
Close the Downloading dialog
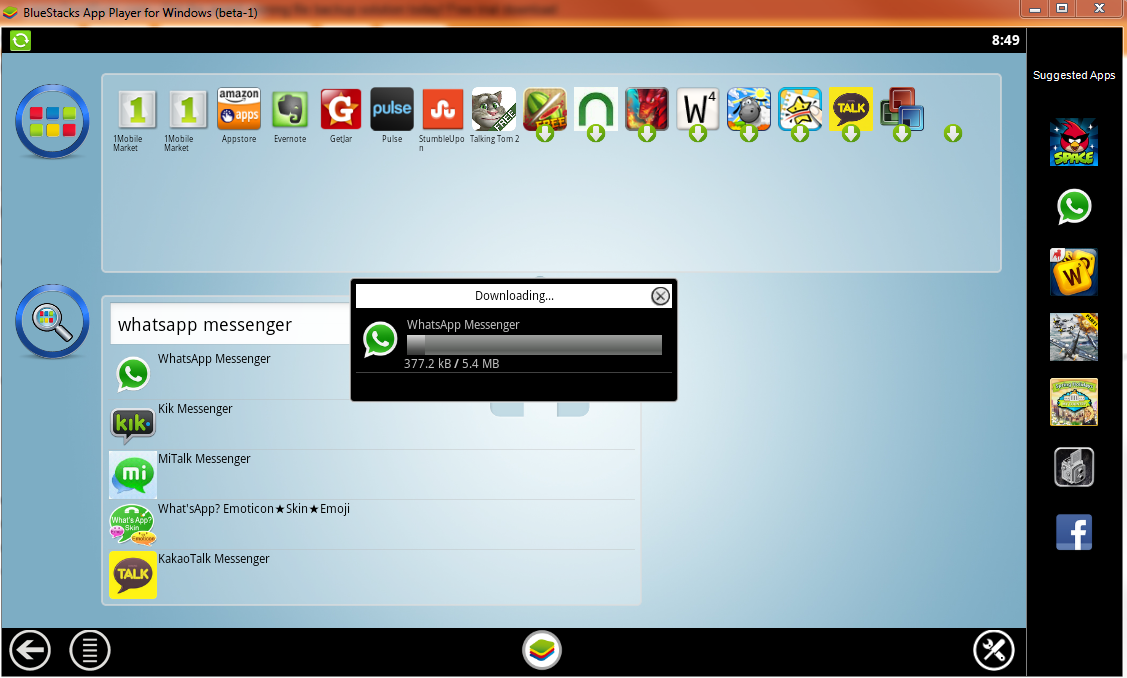[660, 296]
